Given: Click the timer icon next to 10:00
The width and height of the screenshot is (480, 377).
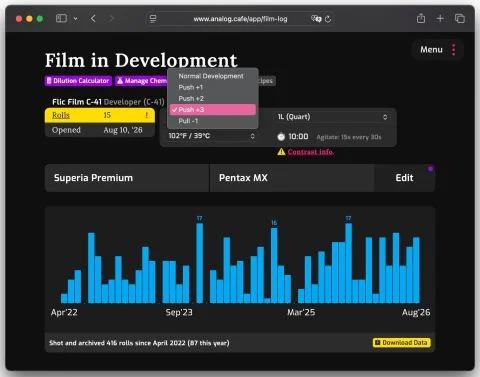Looking at the screenshot, I should point(281,137).
